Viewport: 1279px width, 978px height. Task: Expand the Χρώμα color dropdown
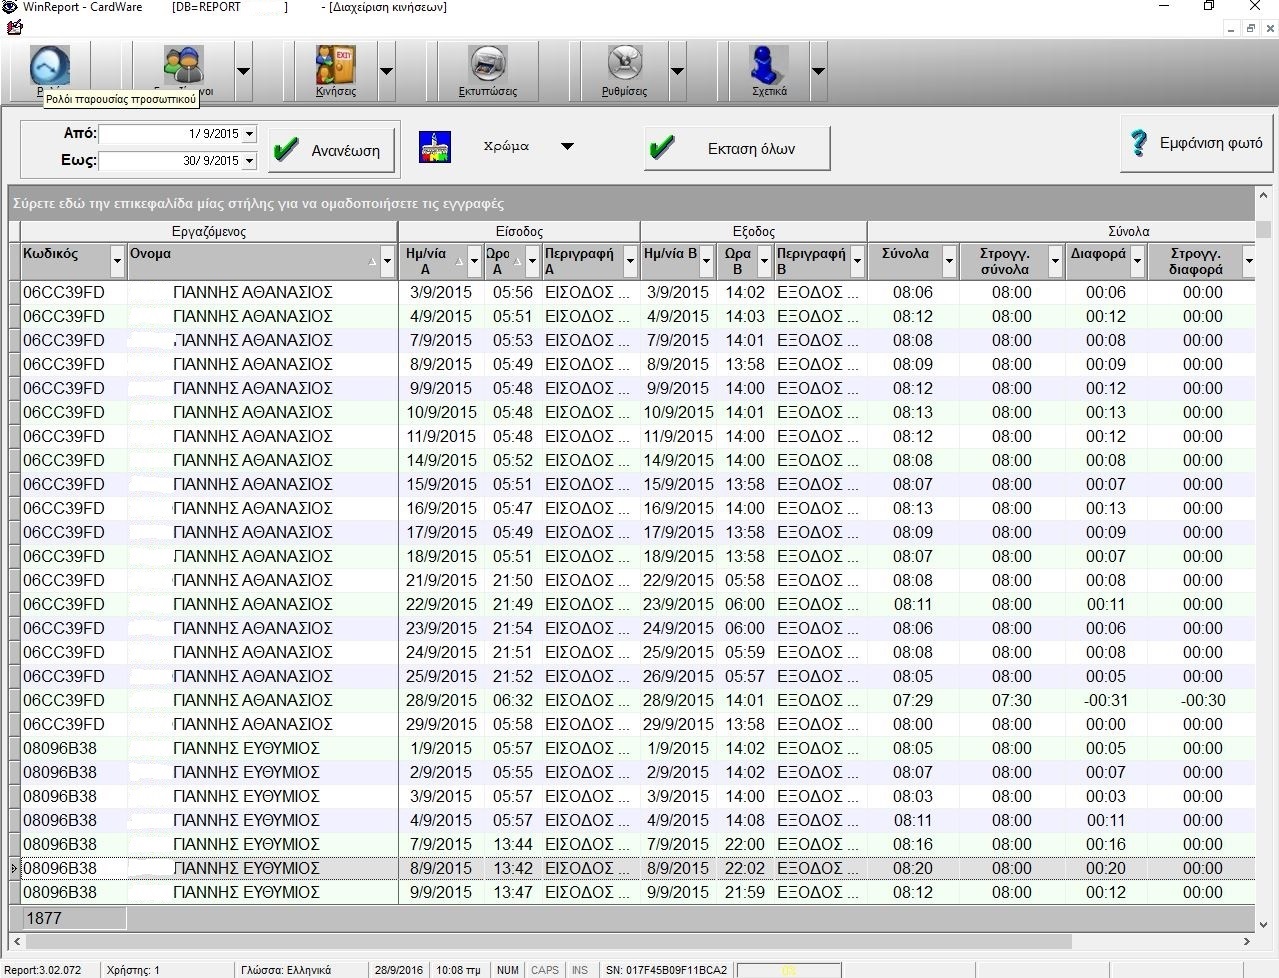(567, 147)
